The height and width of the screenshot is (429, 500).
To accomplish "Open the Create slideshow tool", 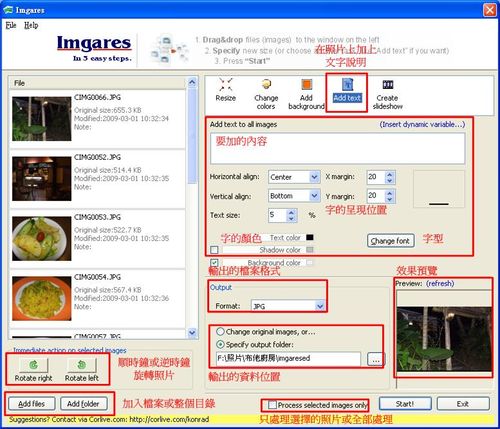I will [x=388, y=94].
